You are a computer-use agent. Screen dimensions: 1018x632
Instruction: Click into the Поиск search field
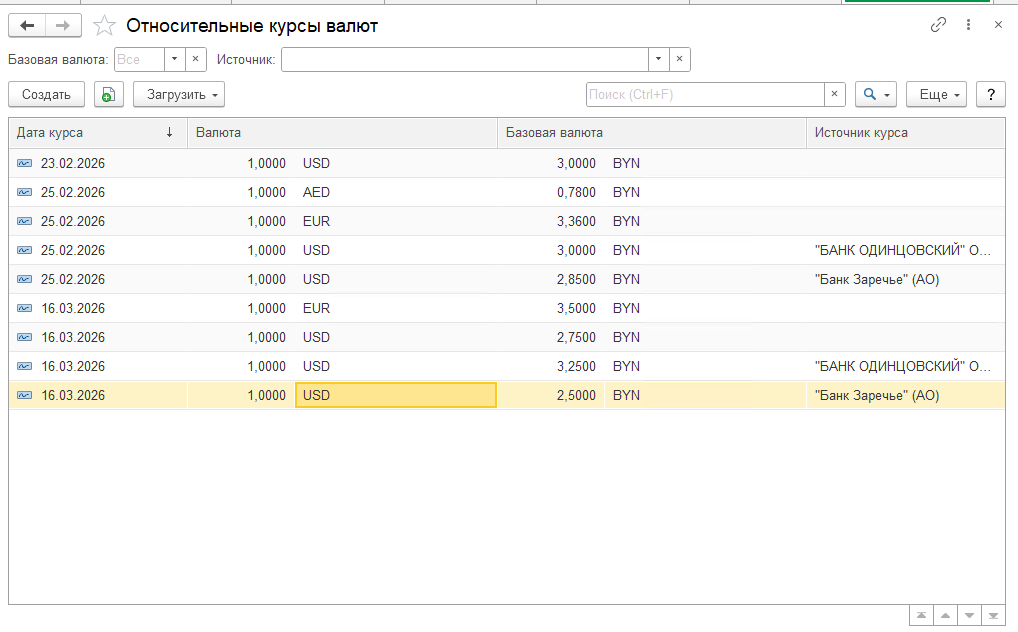pyautogui.click(x=705, y=94)
